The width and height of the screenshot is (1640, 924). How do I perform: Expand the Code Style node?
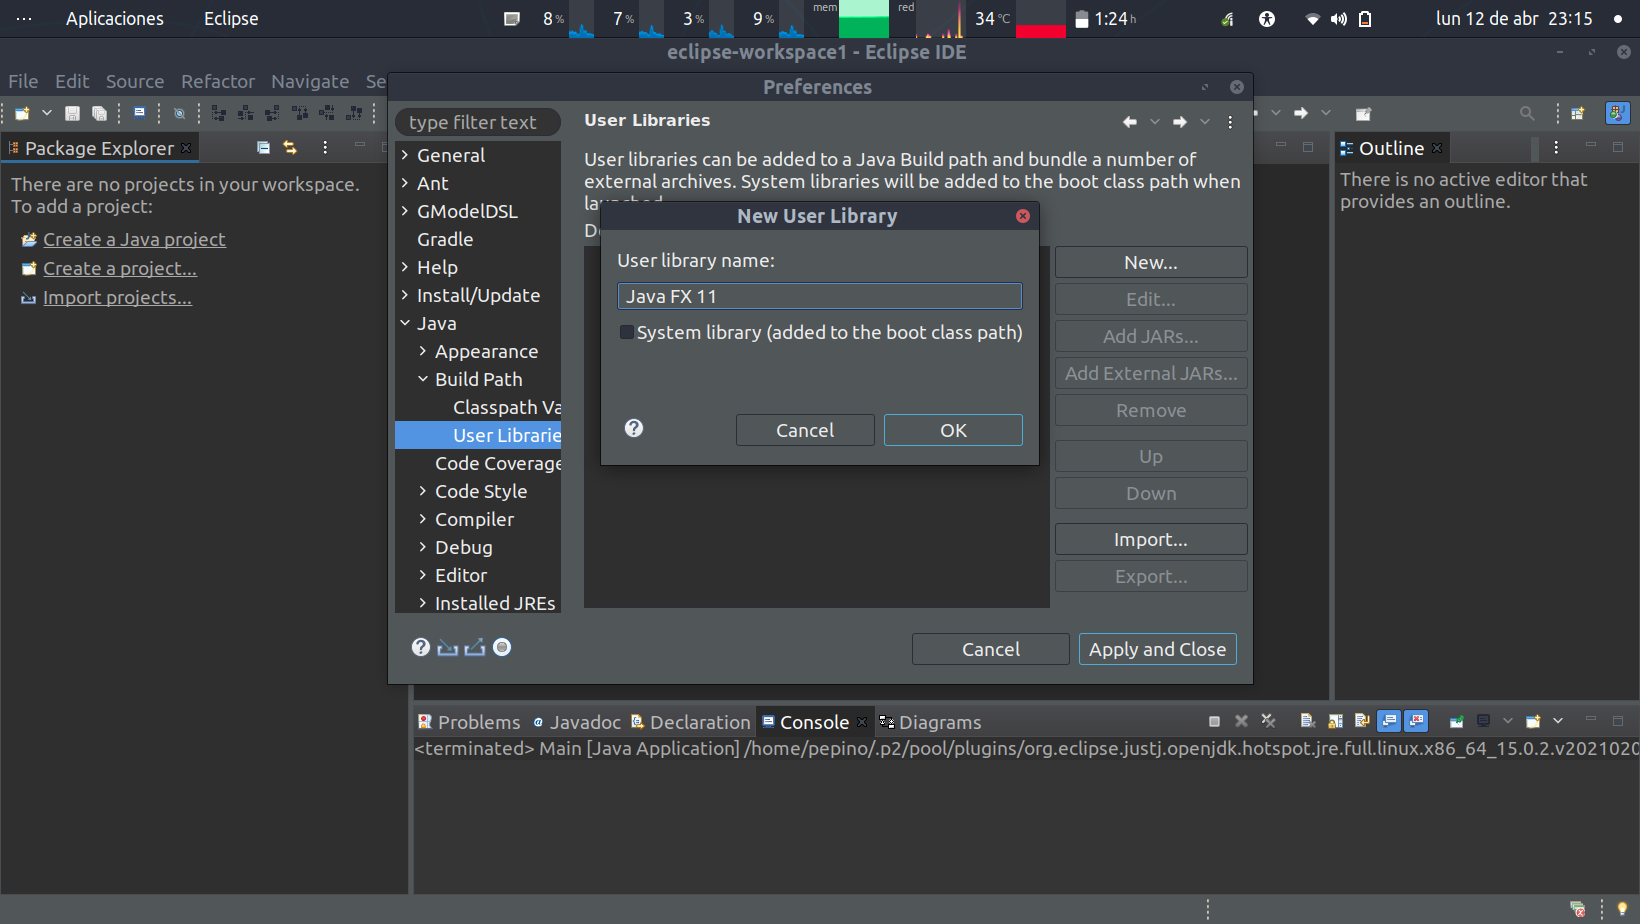point(423,491)
